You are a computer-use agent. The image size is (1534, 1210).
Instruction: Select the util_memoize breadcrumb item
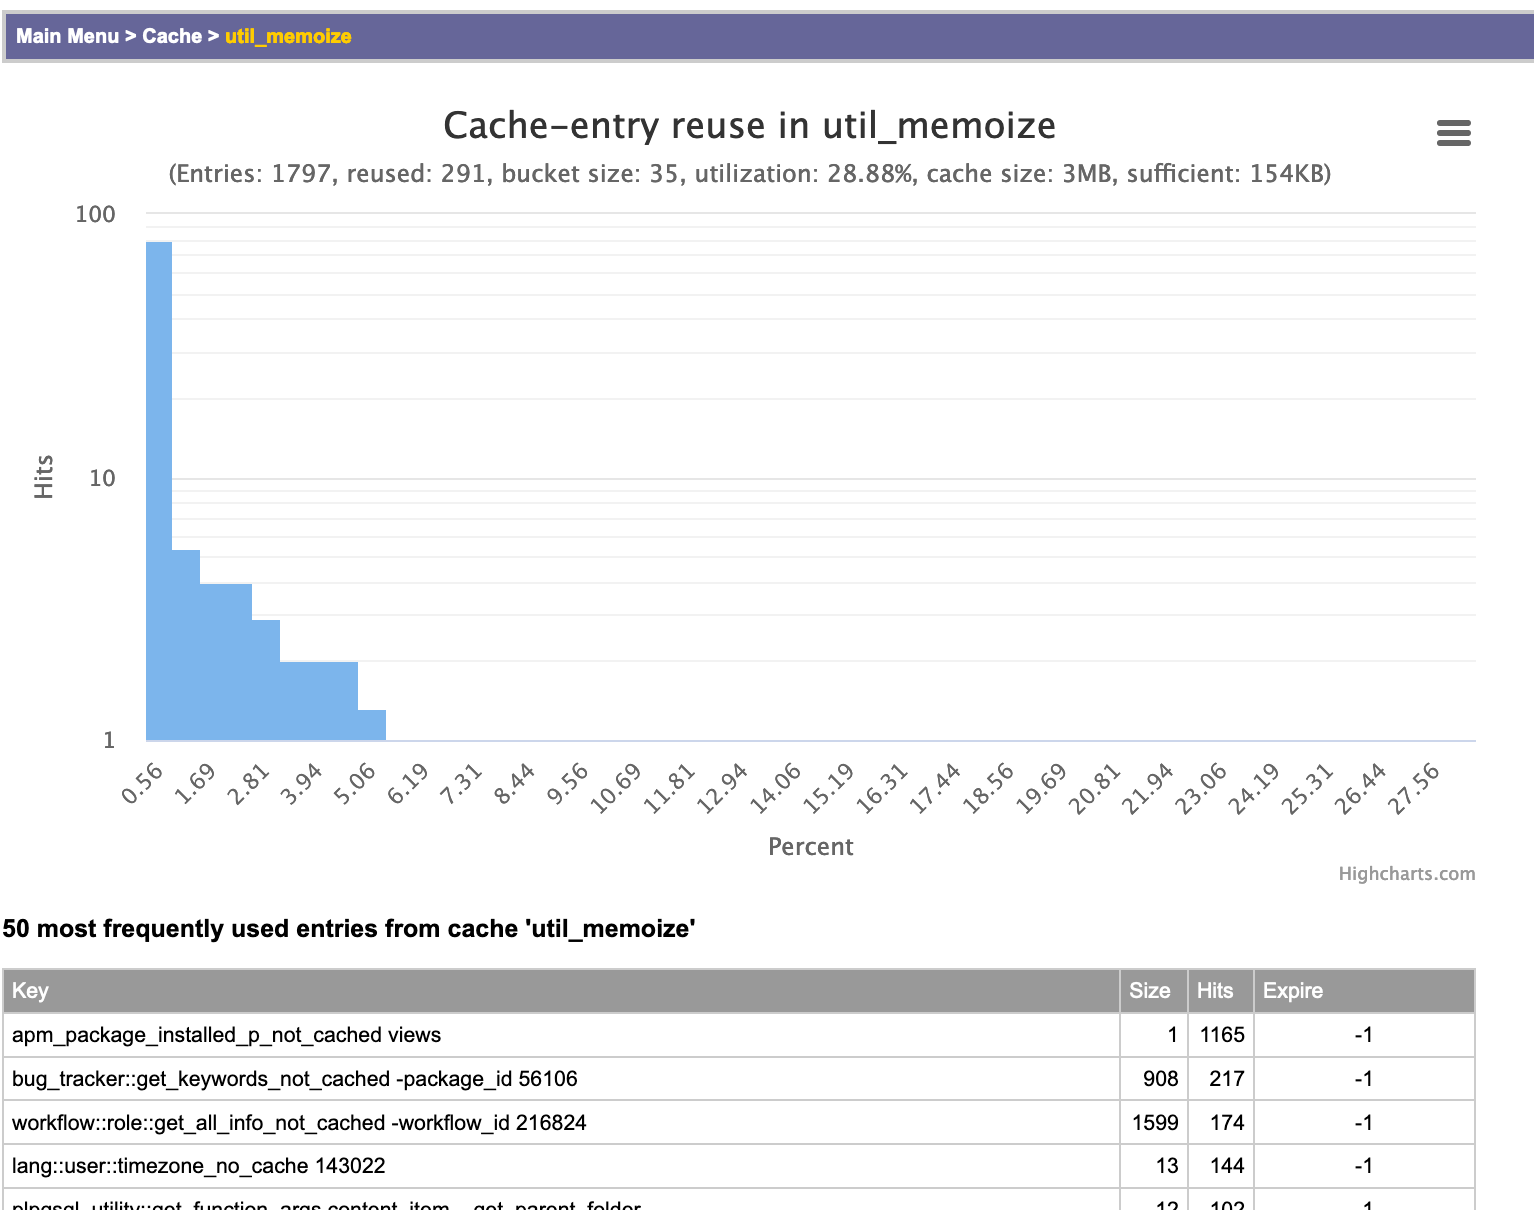288,36
